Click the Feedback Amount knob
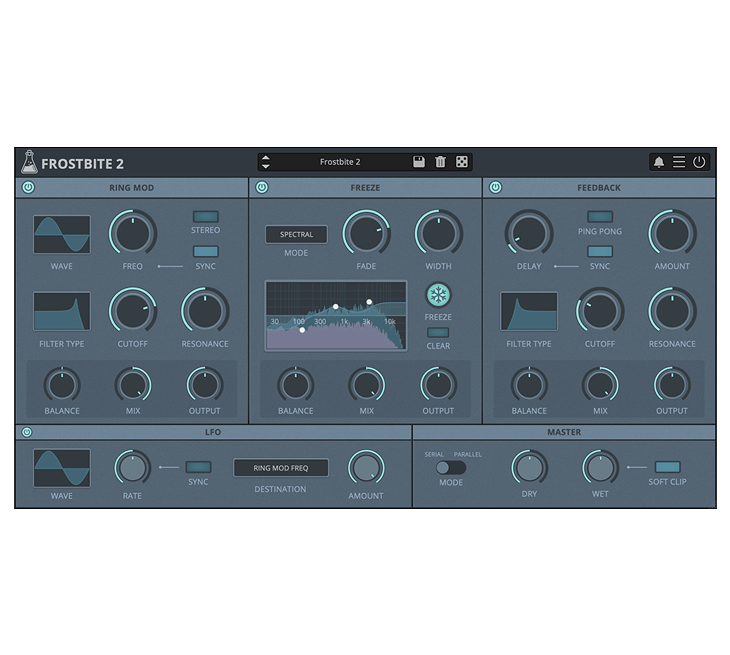This screenshot has height=655, width=730. (672, 233)
